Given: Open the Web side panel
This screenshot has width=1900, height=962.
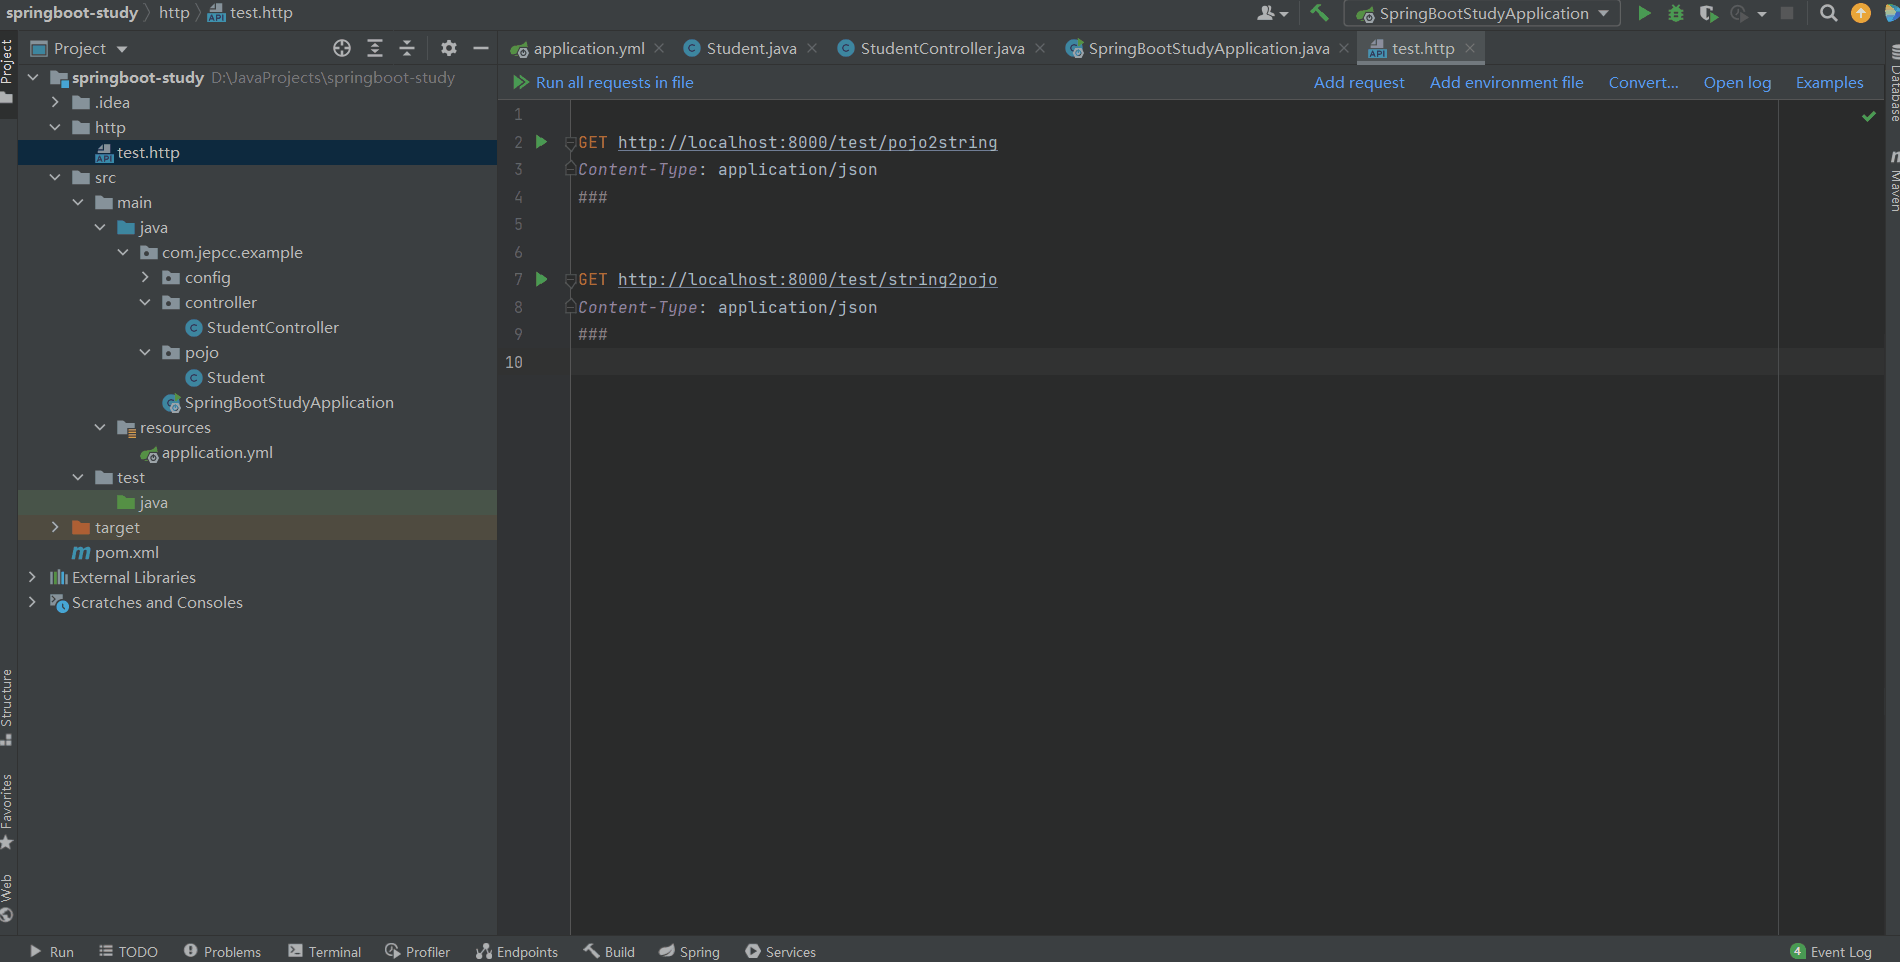Looking at the screenshot, I should [x=7, y=897].
